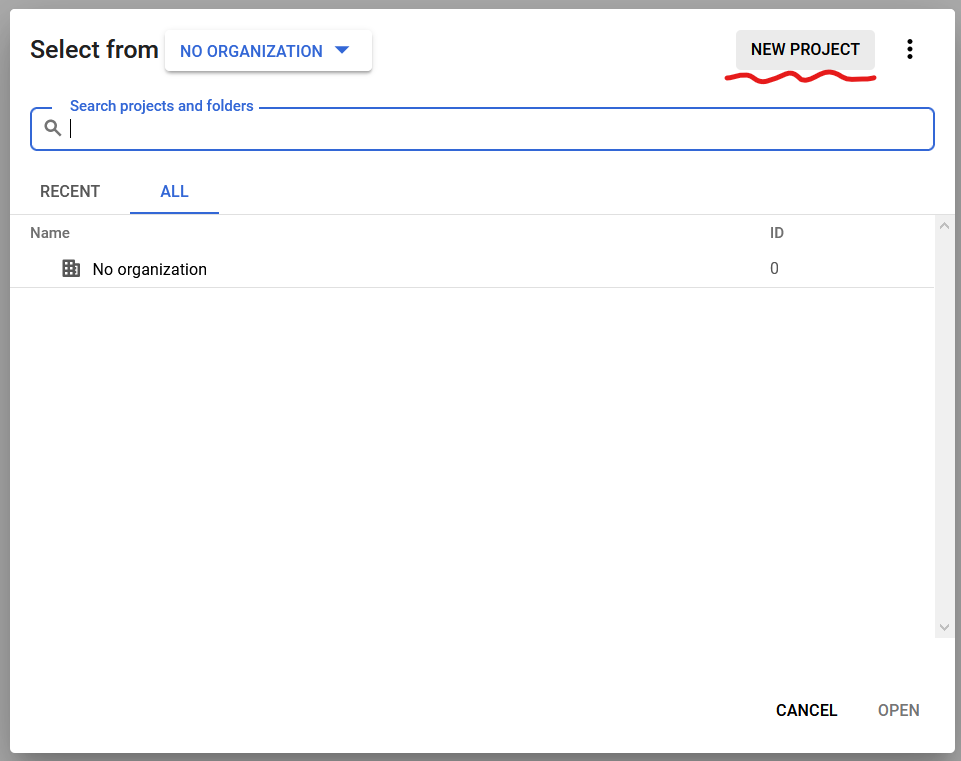961x761 pixels.
Task: Click the ID column header
Action: click(x=776, y=233)
